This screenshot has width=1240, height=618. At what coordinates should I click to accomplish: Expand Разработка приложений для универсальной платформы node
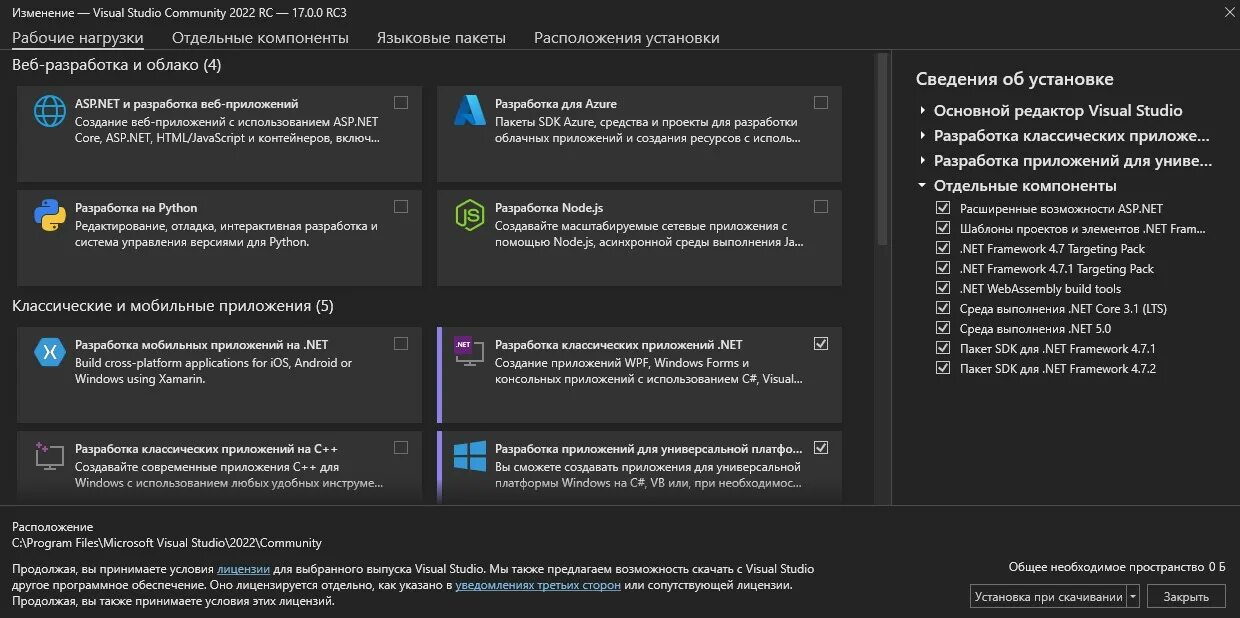(x=922, y=161)
